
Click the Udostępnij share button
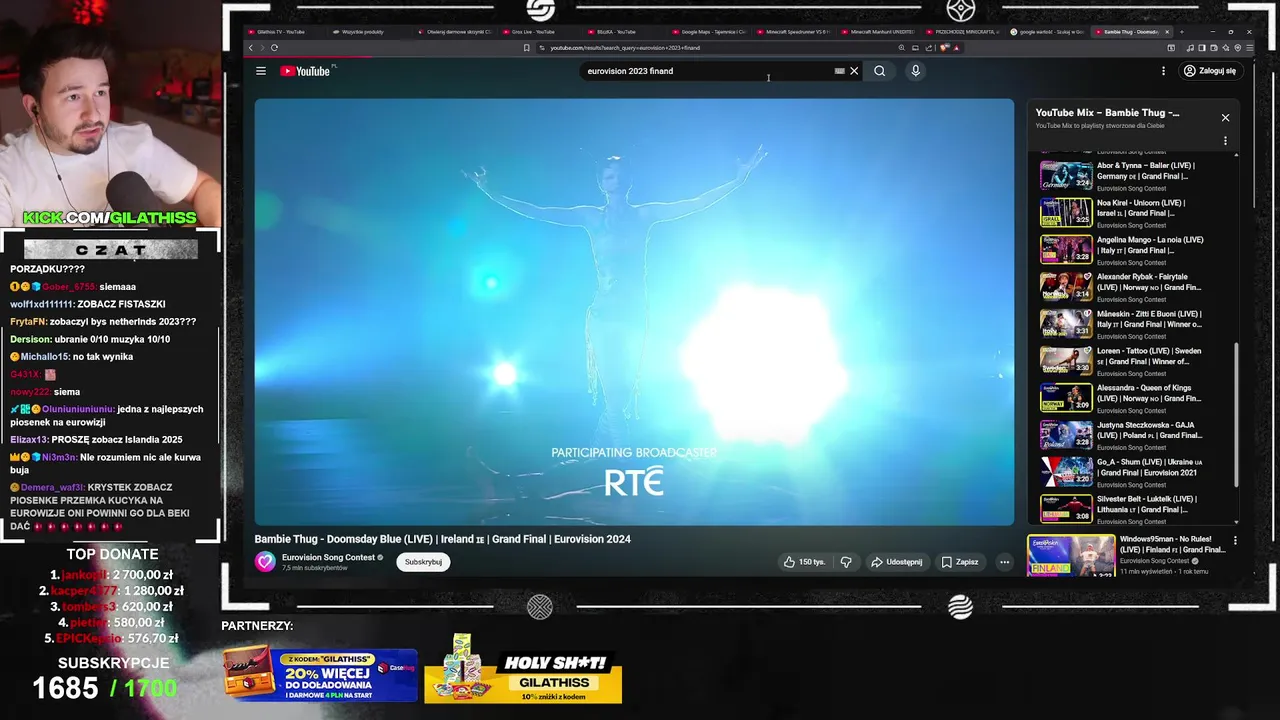point(897,562)
